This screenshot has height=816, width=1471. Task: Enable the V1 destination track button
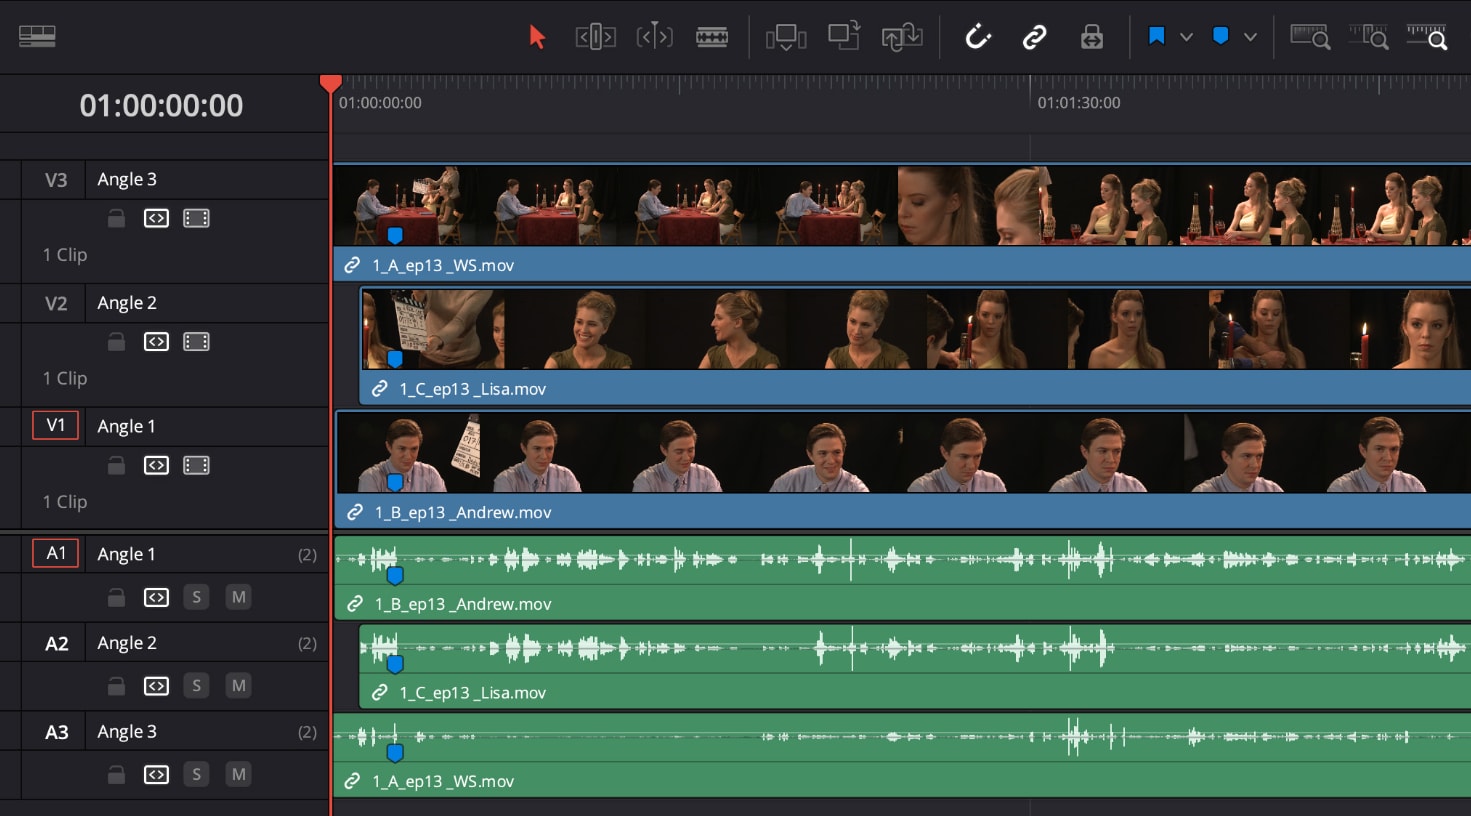coord(55,425)
